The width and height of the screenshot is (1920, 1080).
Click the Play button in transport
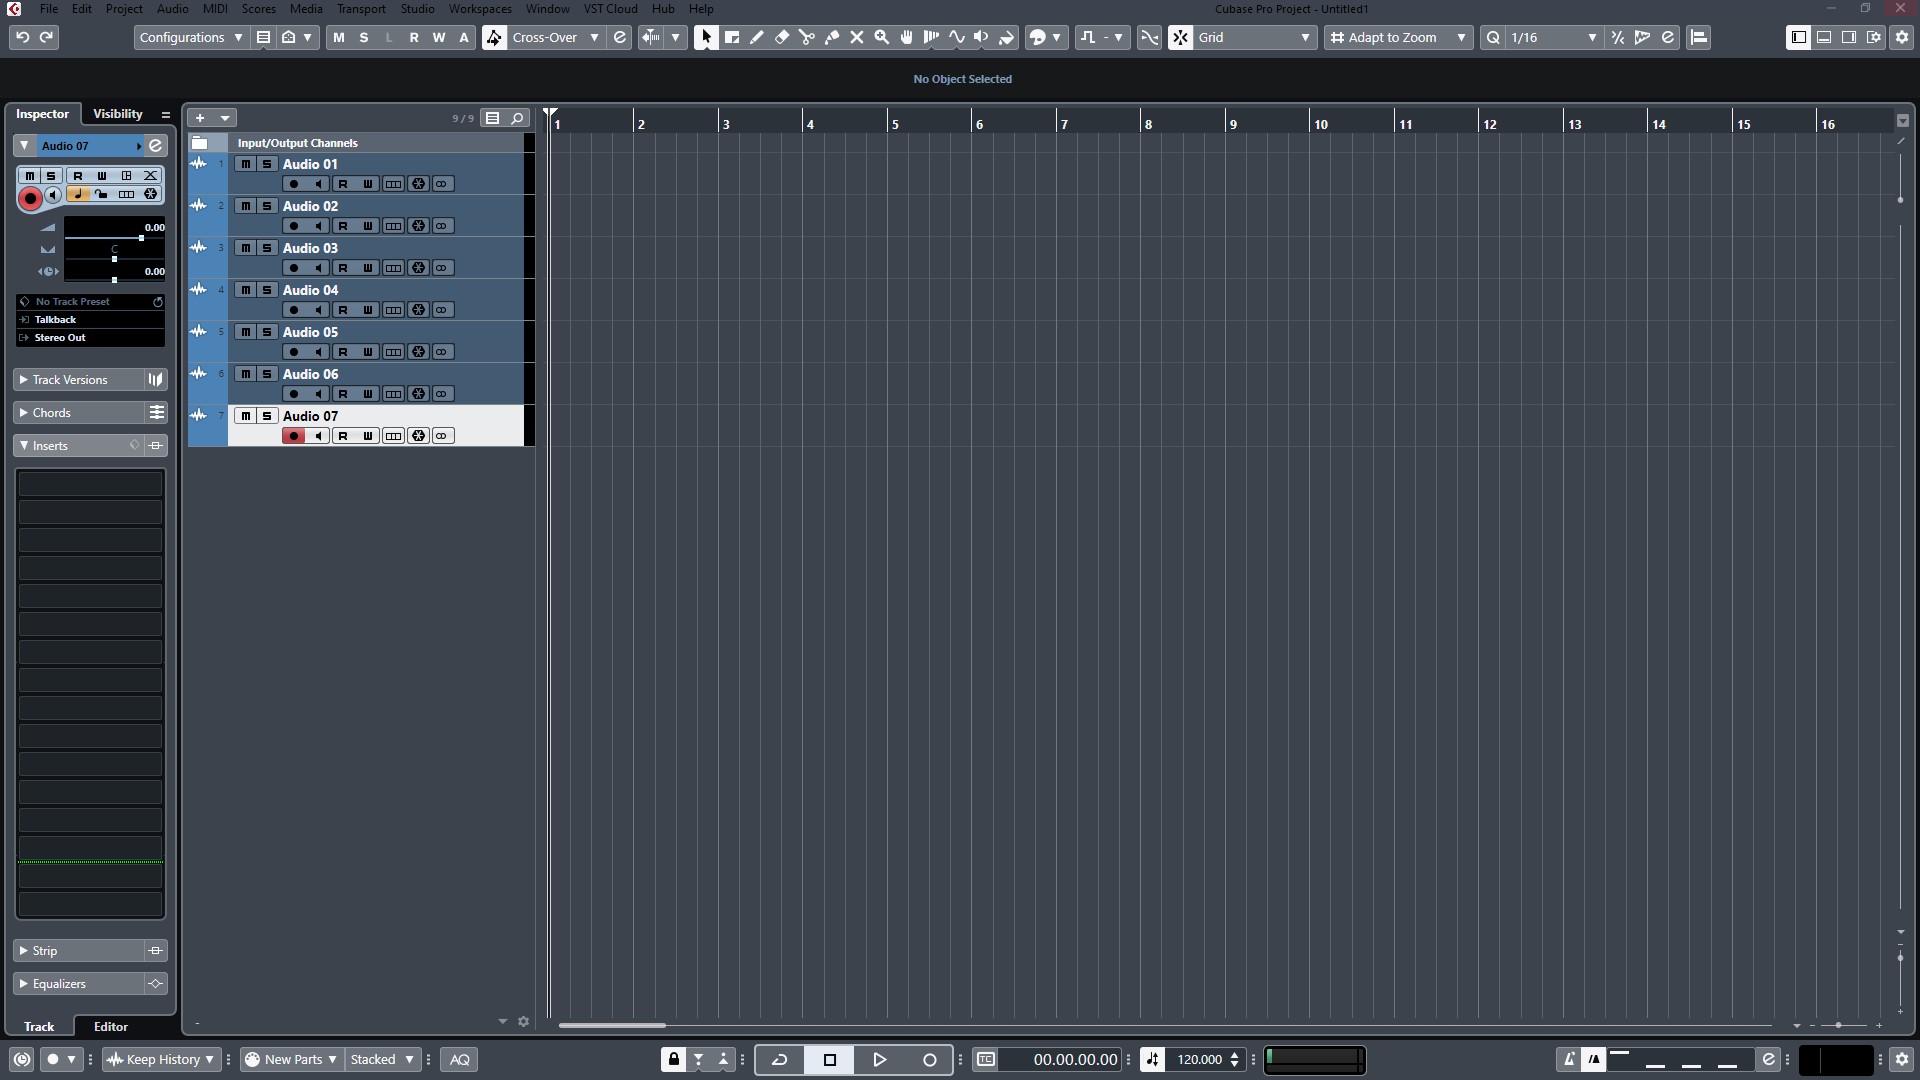pyautogui.click(x=879, y=1059)
